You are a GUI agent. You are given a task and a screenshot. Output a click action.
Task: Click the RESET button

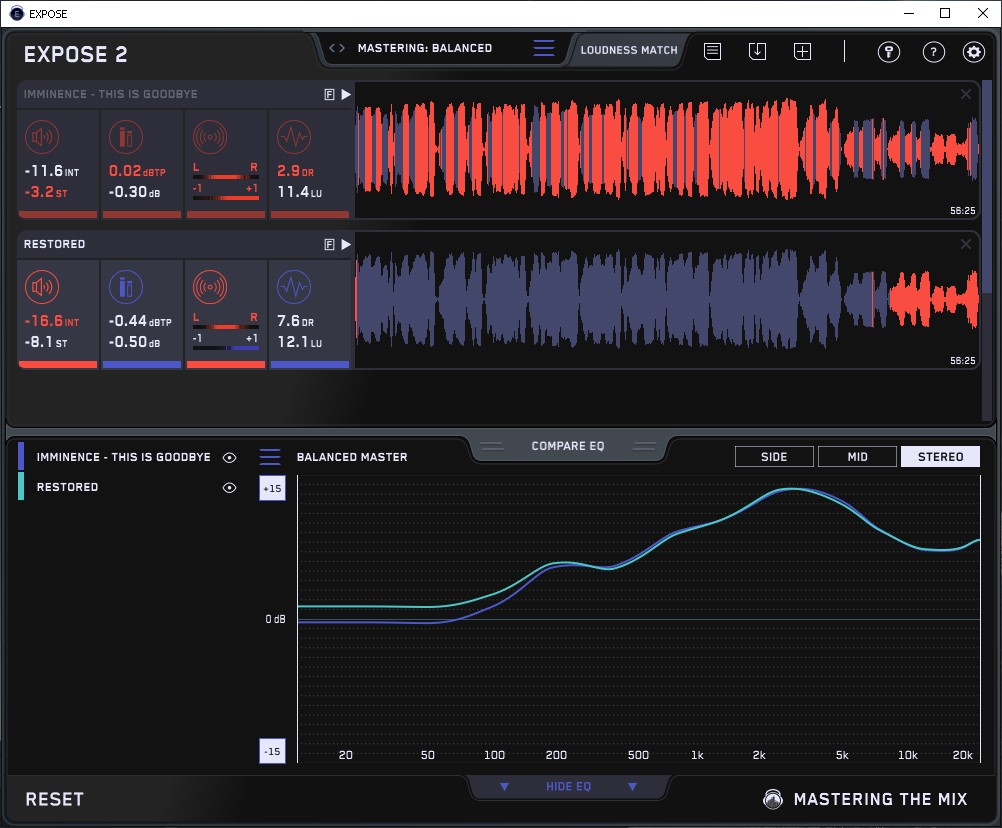coord(54,799)
